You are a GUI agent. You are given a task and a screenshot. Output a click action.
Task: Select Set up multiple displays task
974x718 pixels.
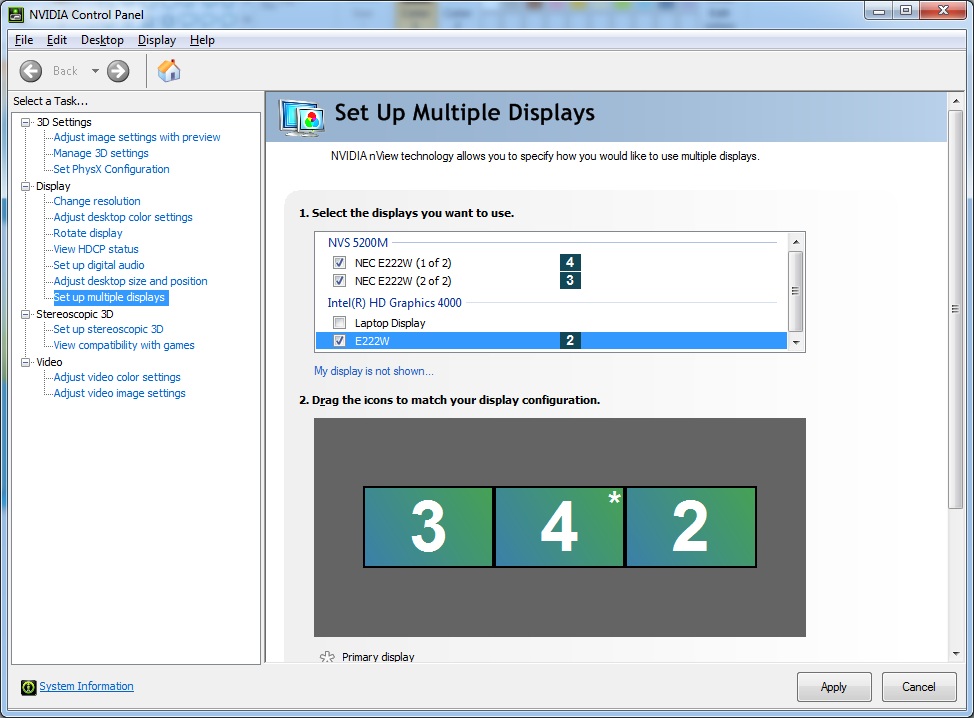[x=109, y=298]
